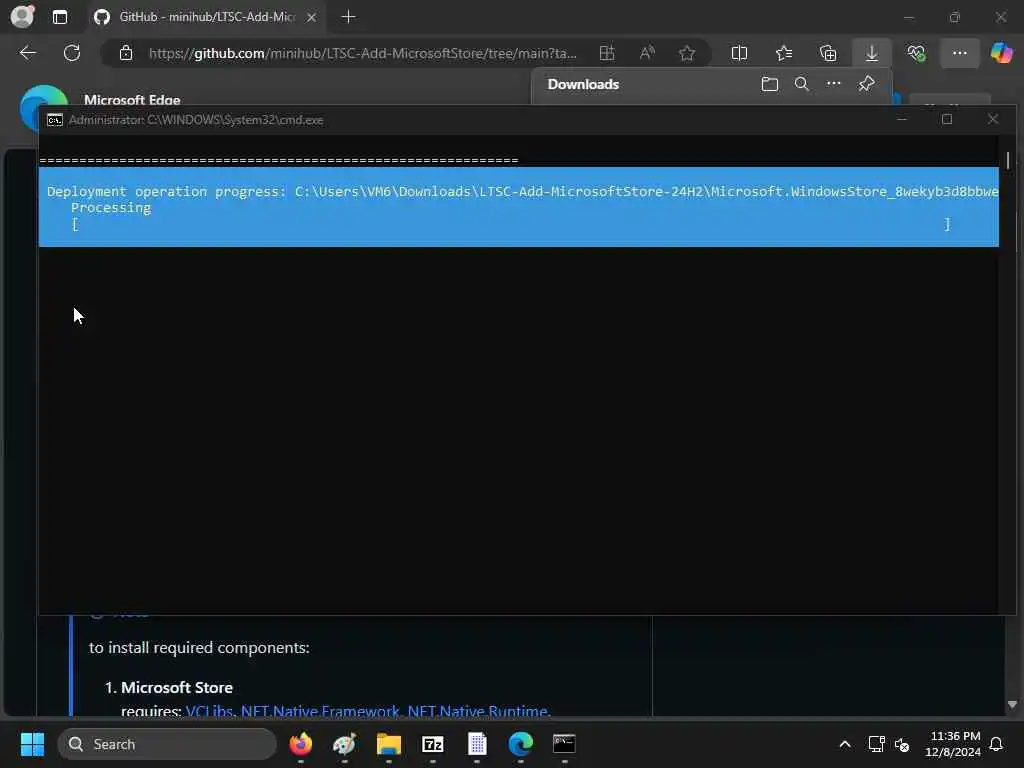
Task: Open the Edge profile avatar
Action: pos(22,16)
